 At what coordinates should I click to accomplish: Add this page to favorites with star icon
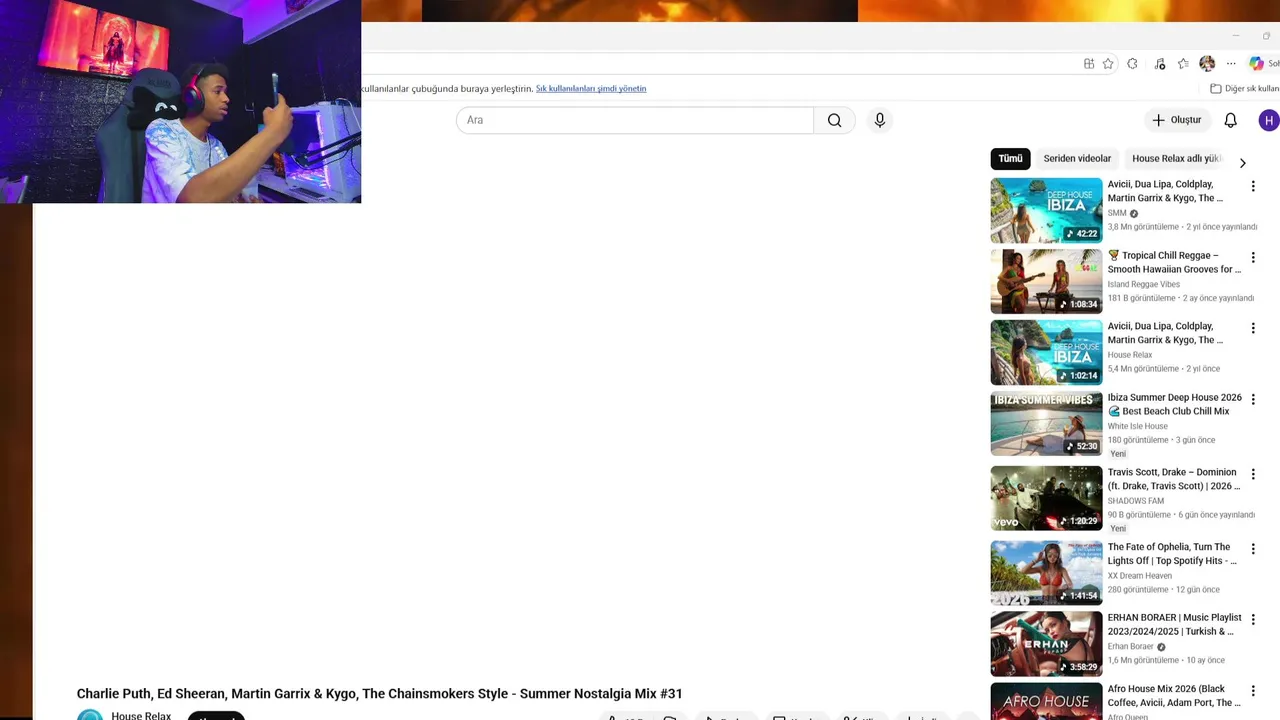tap(1108, 64)
